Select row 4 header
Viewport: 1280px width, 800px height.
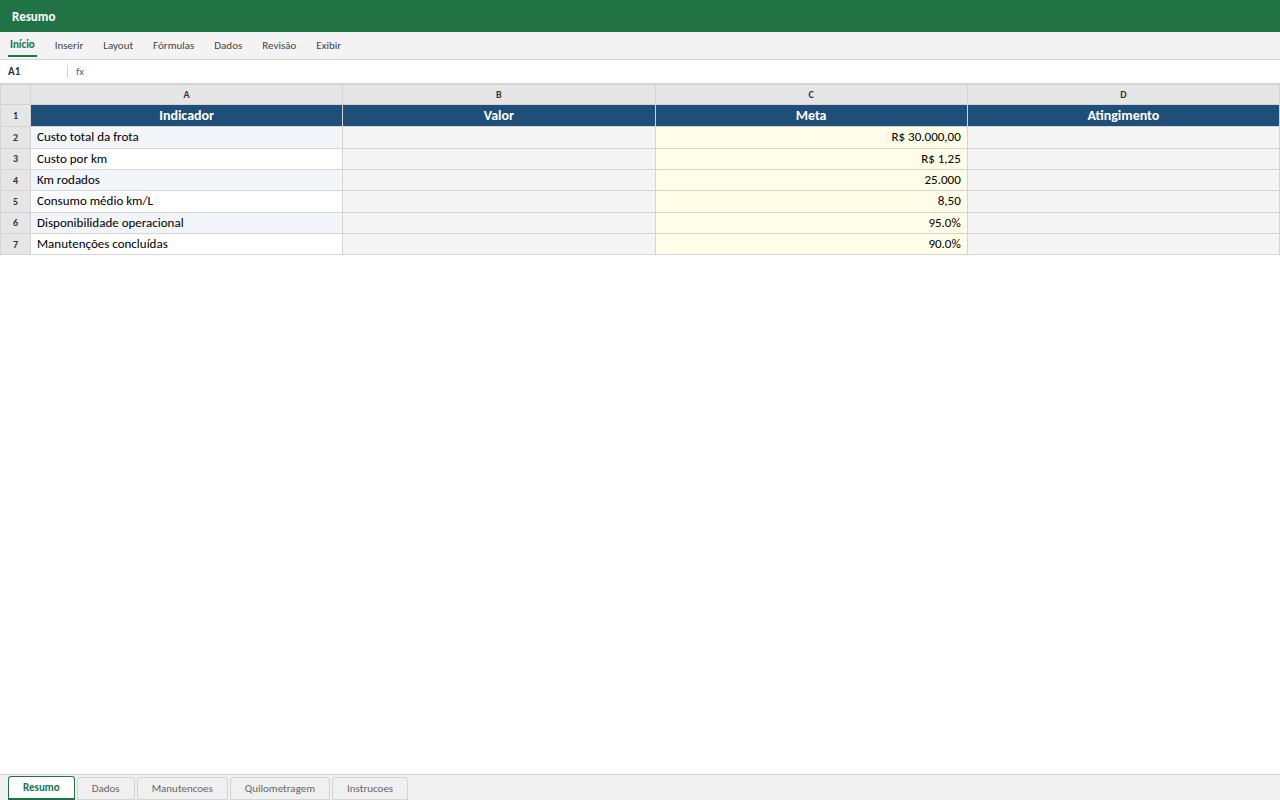pos(15,180)
